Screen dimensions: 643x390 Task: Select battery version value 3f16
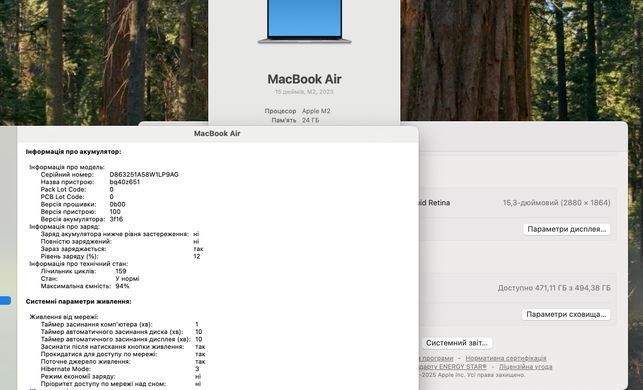pyautogui.click(x=116, y=219)
